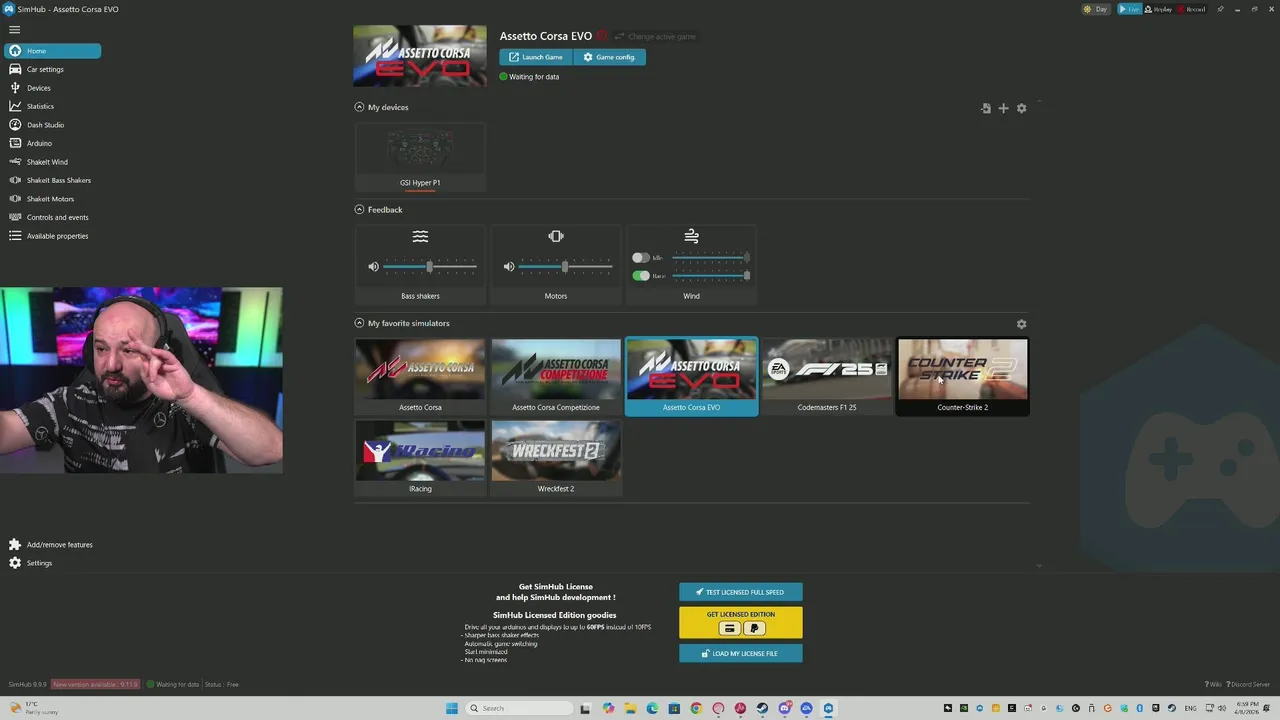
Task: Start Record in the title bar
Action: click(x=1191, y=9)
